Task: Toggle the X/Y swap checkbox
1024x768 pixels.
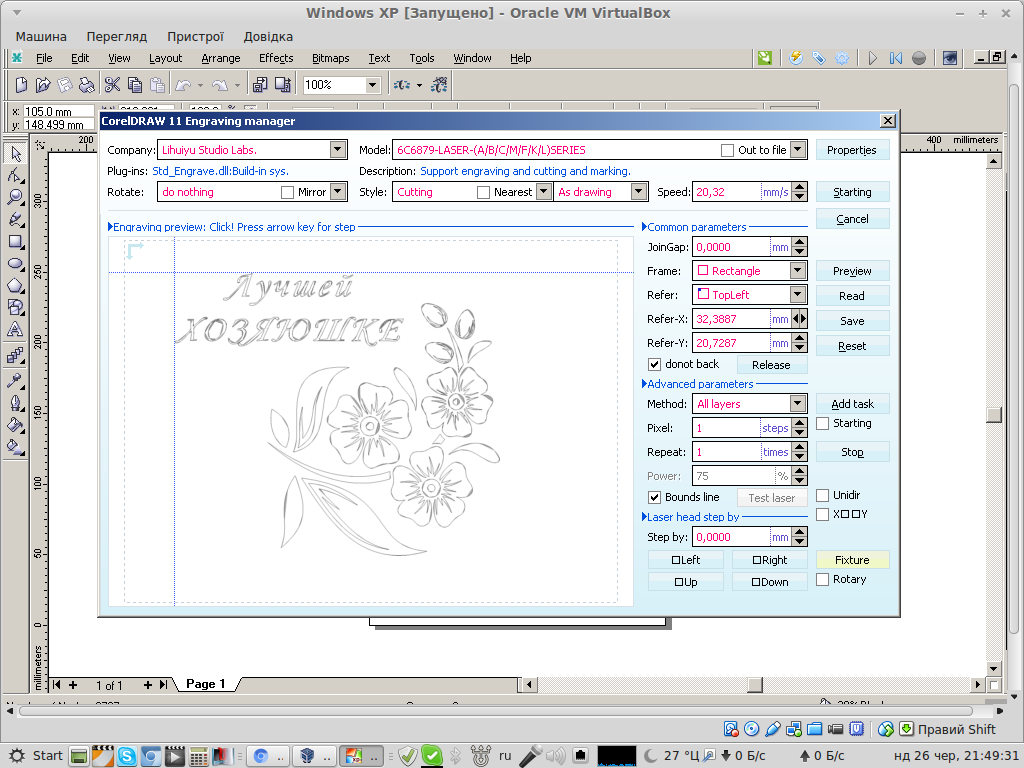Action: pyautogui.click(x=823, y=514)
